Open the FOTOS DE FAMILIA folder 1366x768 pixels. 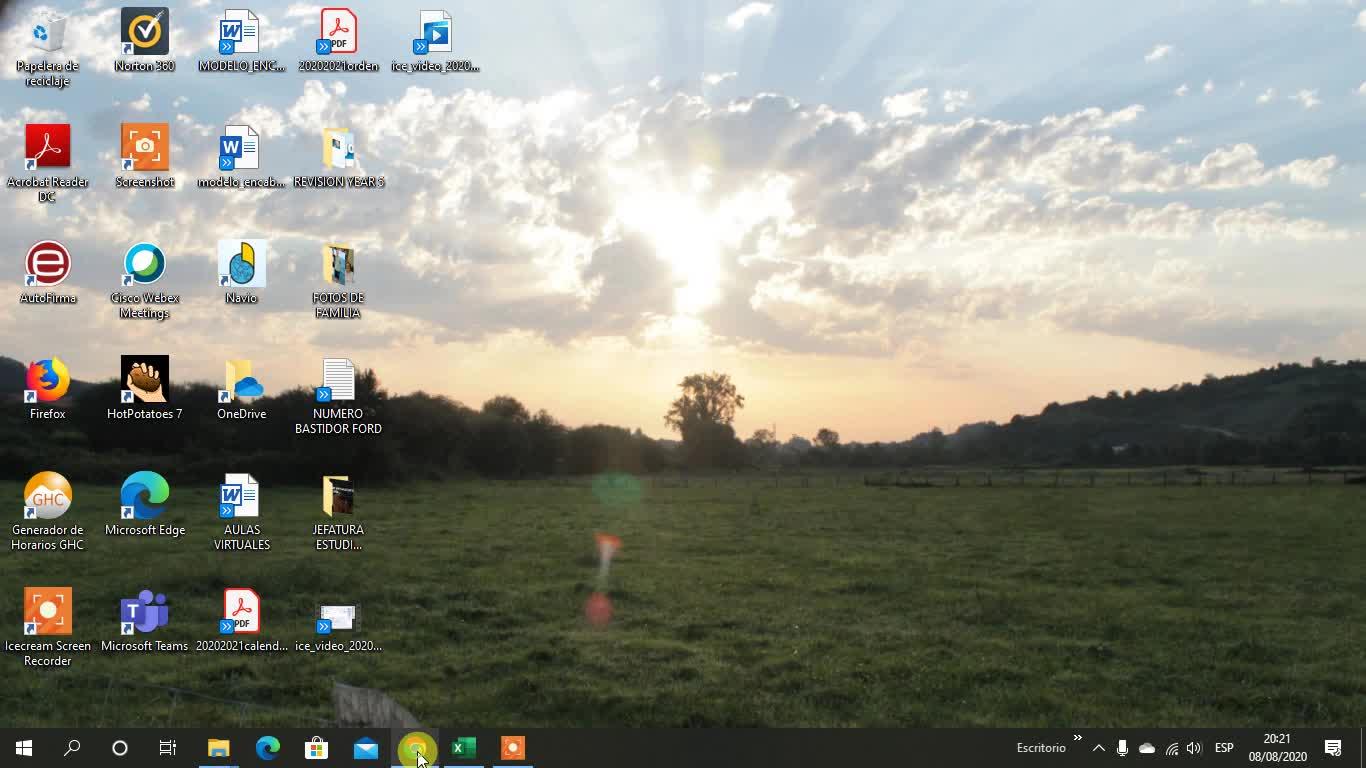338,279
